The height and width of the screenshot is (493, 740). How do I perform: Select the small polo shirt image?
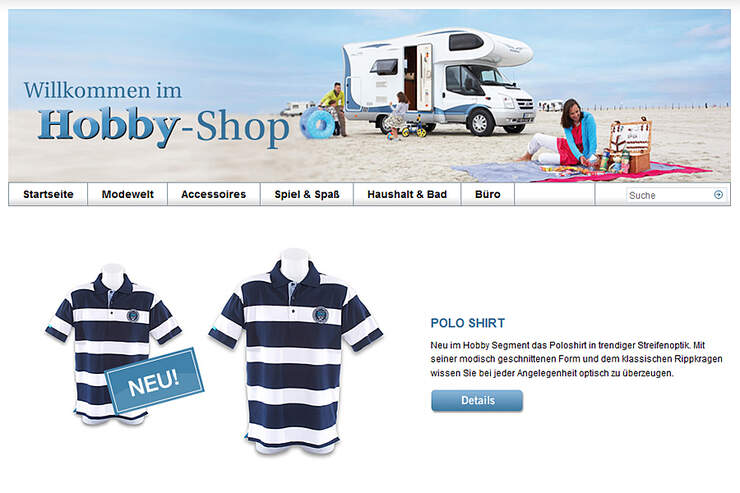[x=113, y=343]
